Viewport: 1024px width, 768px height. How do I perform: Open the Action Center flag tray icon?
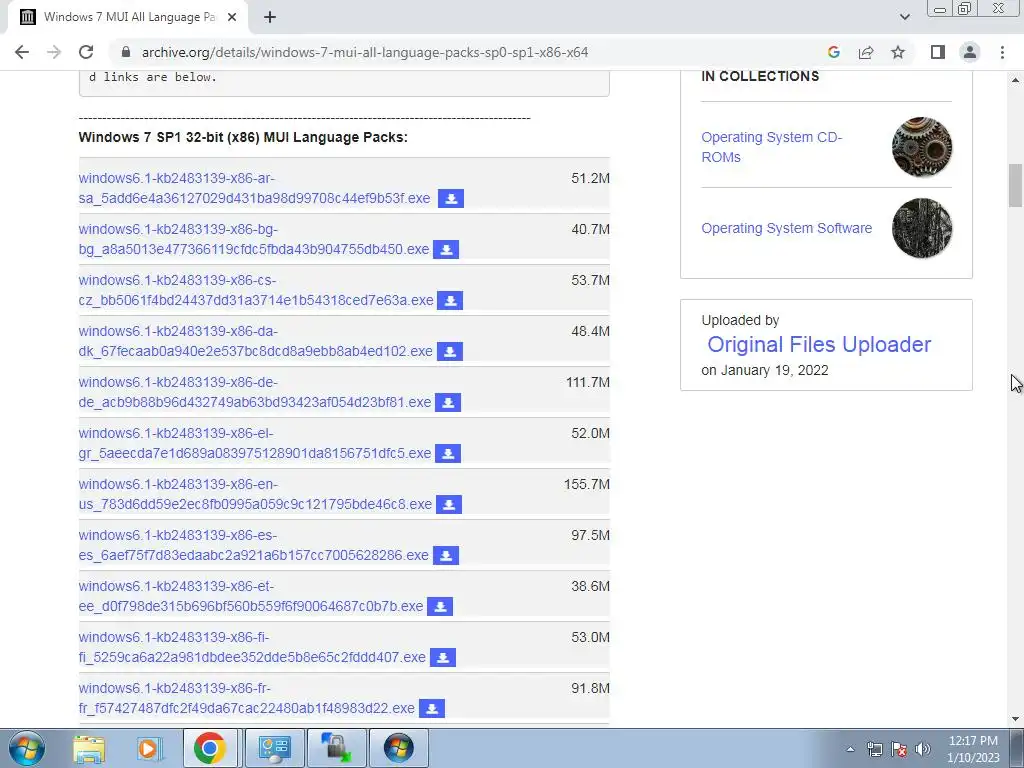(x=899, y=749)
